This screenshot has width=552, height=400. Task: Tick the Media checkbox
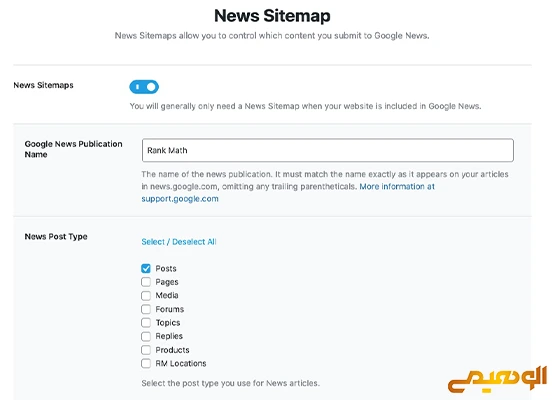tap(146, 295)
